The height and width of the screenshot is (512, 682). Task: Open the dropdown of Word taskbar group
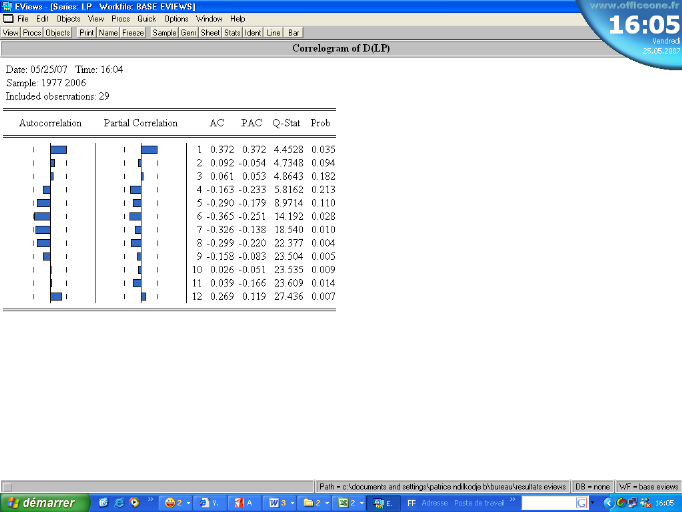click(x=292, y=503)
